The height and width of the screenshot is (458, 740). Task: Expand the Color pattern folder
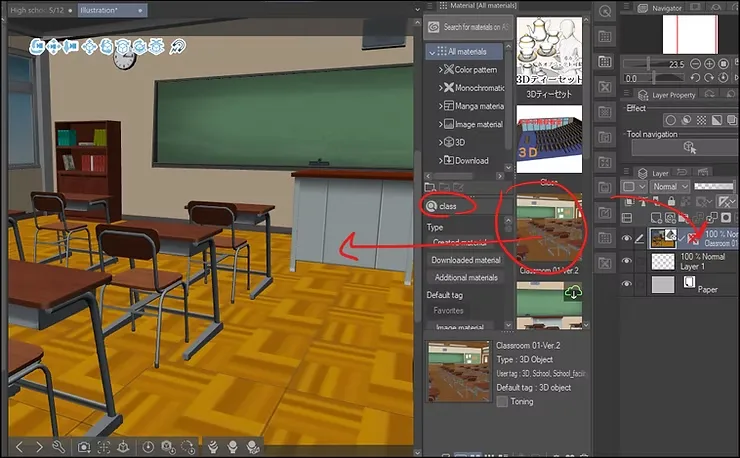click(x=440, y=69)
